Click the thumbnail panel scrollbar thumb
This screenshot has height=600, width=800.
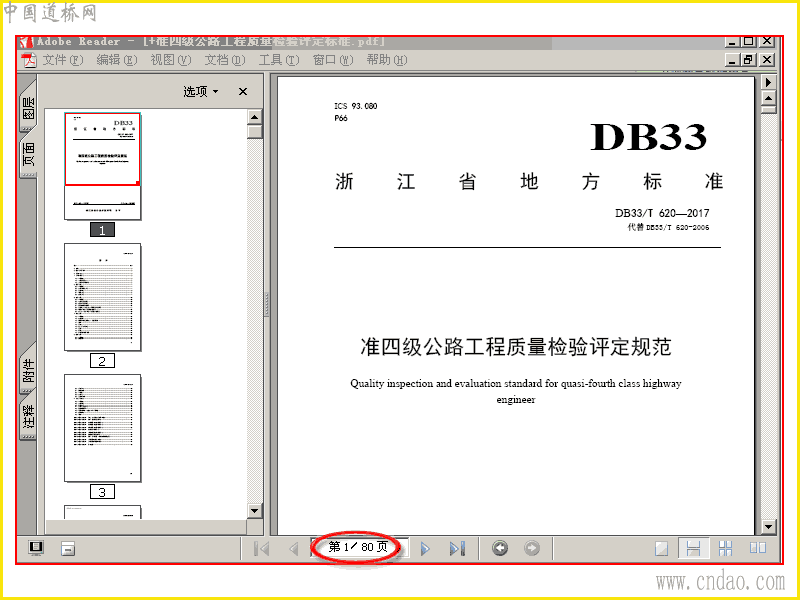(255, 132)
